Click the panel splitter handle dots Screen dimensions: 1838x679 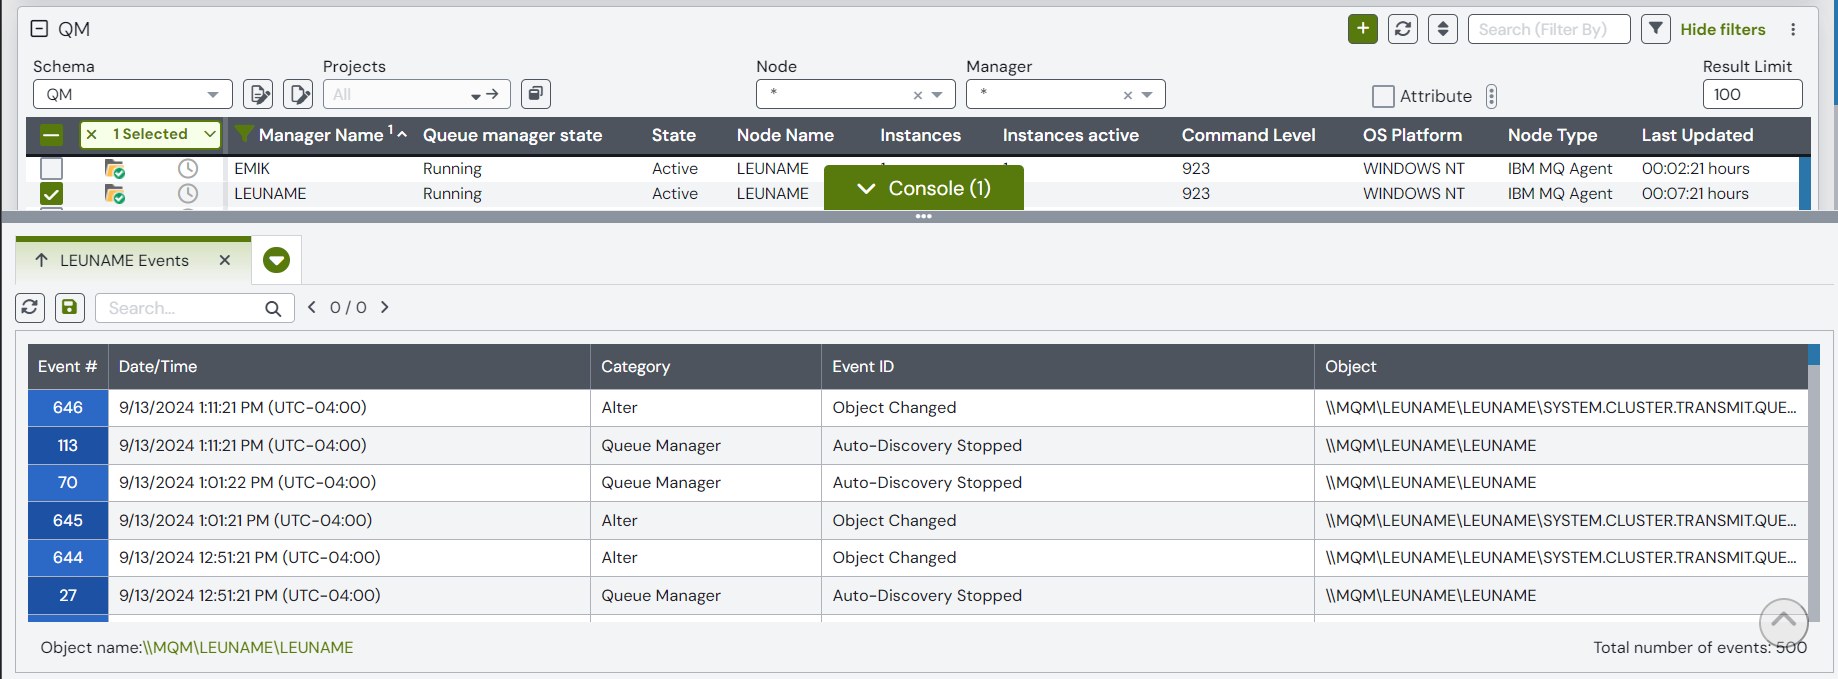tap(923, 216)
